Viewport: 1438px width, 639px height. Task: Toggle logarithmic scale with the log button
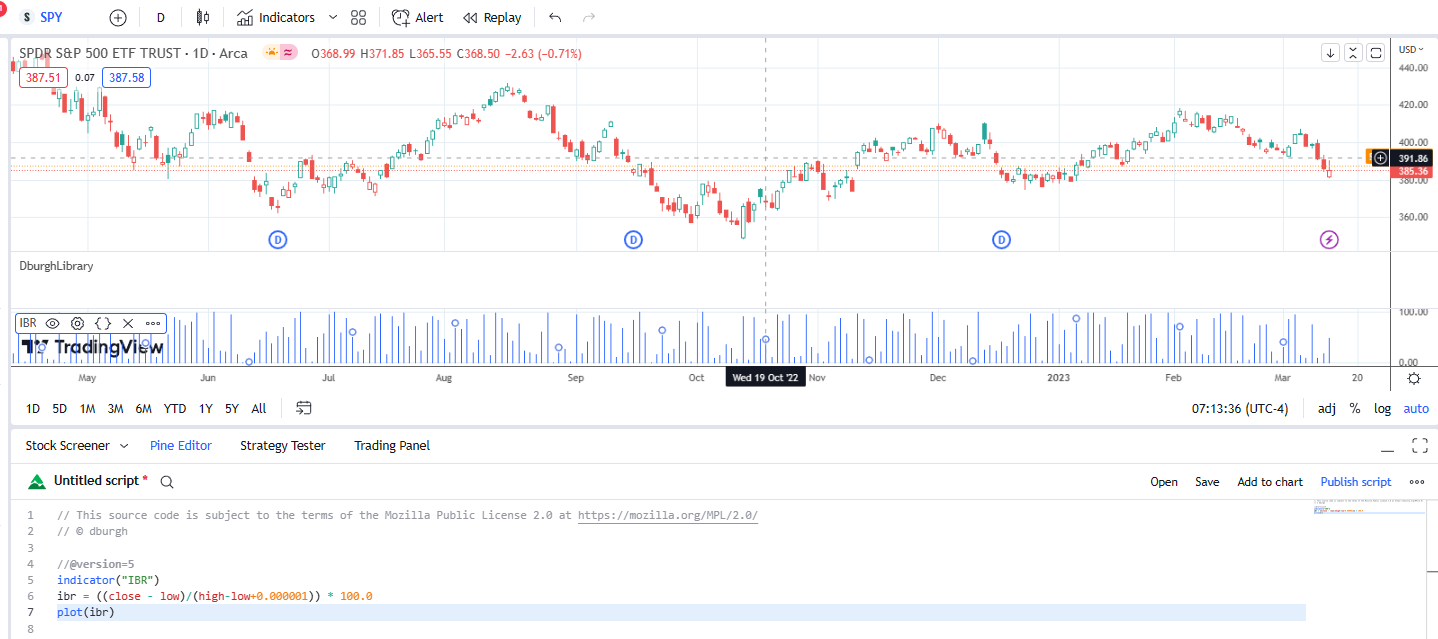[x=1382, y=408]
